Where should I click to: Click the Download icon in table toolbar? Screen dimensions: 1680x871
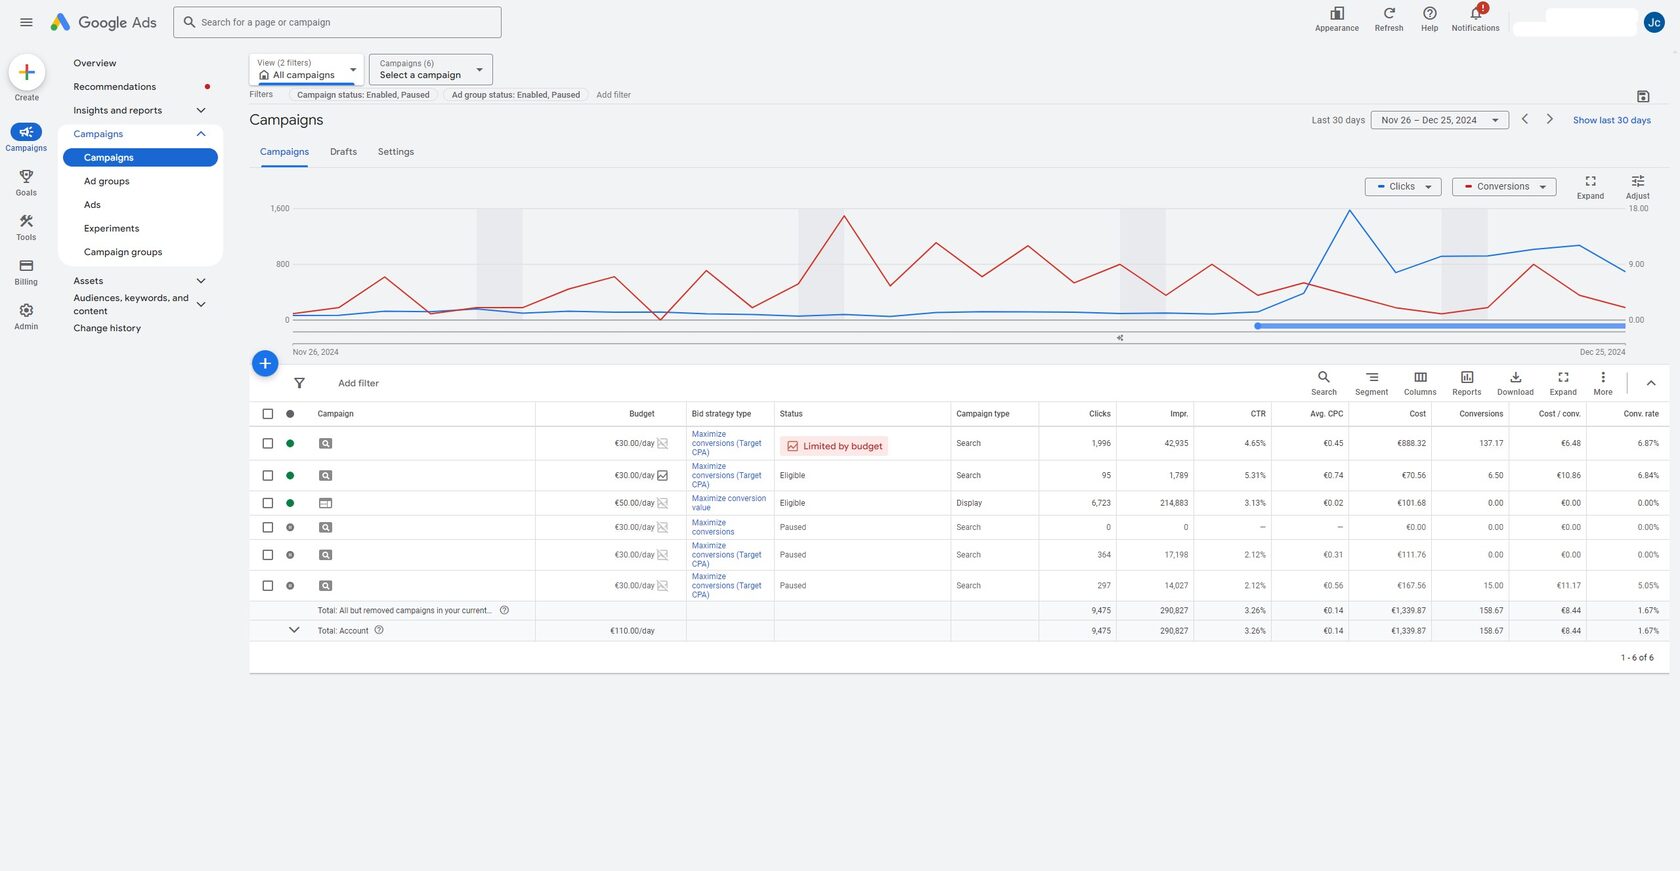click(1514, 378)
